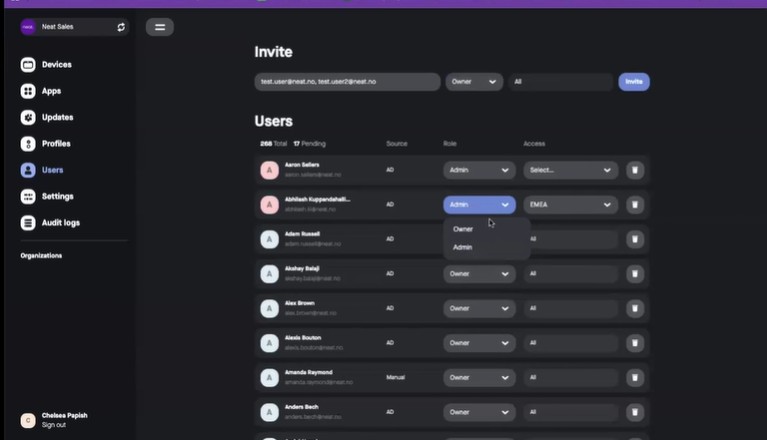Toggle the hamburger menu button
Image resolution: width=767 pixels, height=440 pixels.
[x=159, y=27]
